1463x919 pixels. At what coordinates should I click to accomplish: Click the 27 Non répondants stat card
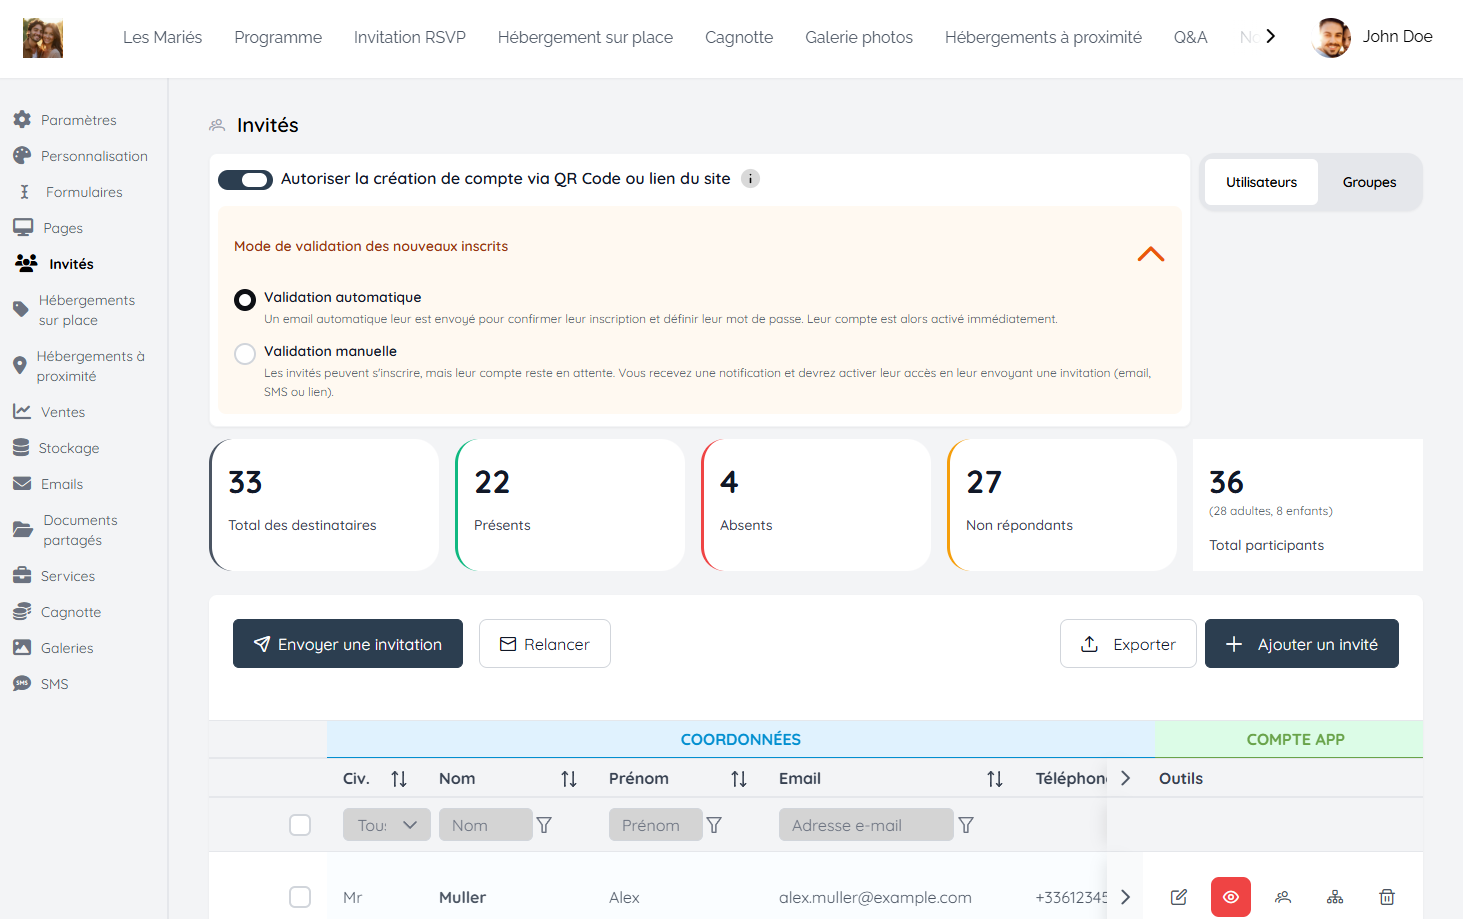(1062, 505)
